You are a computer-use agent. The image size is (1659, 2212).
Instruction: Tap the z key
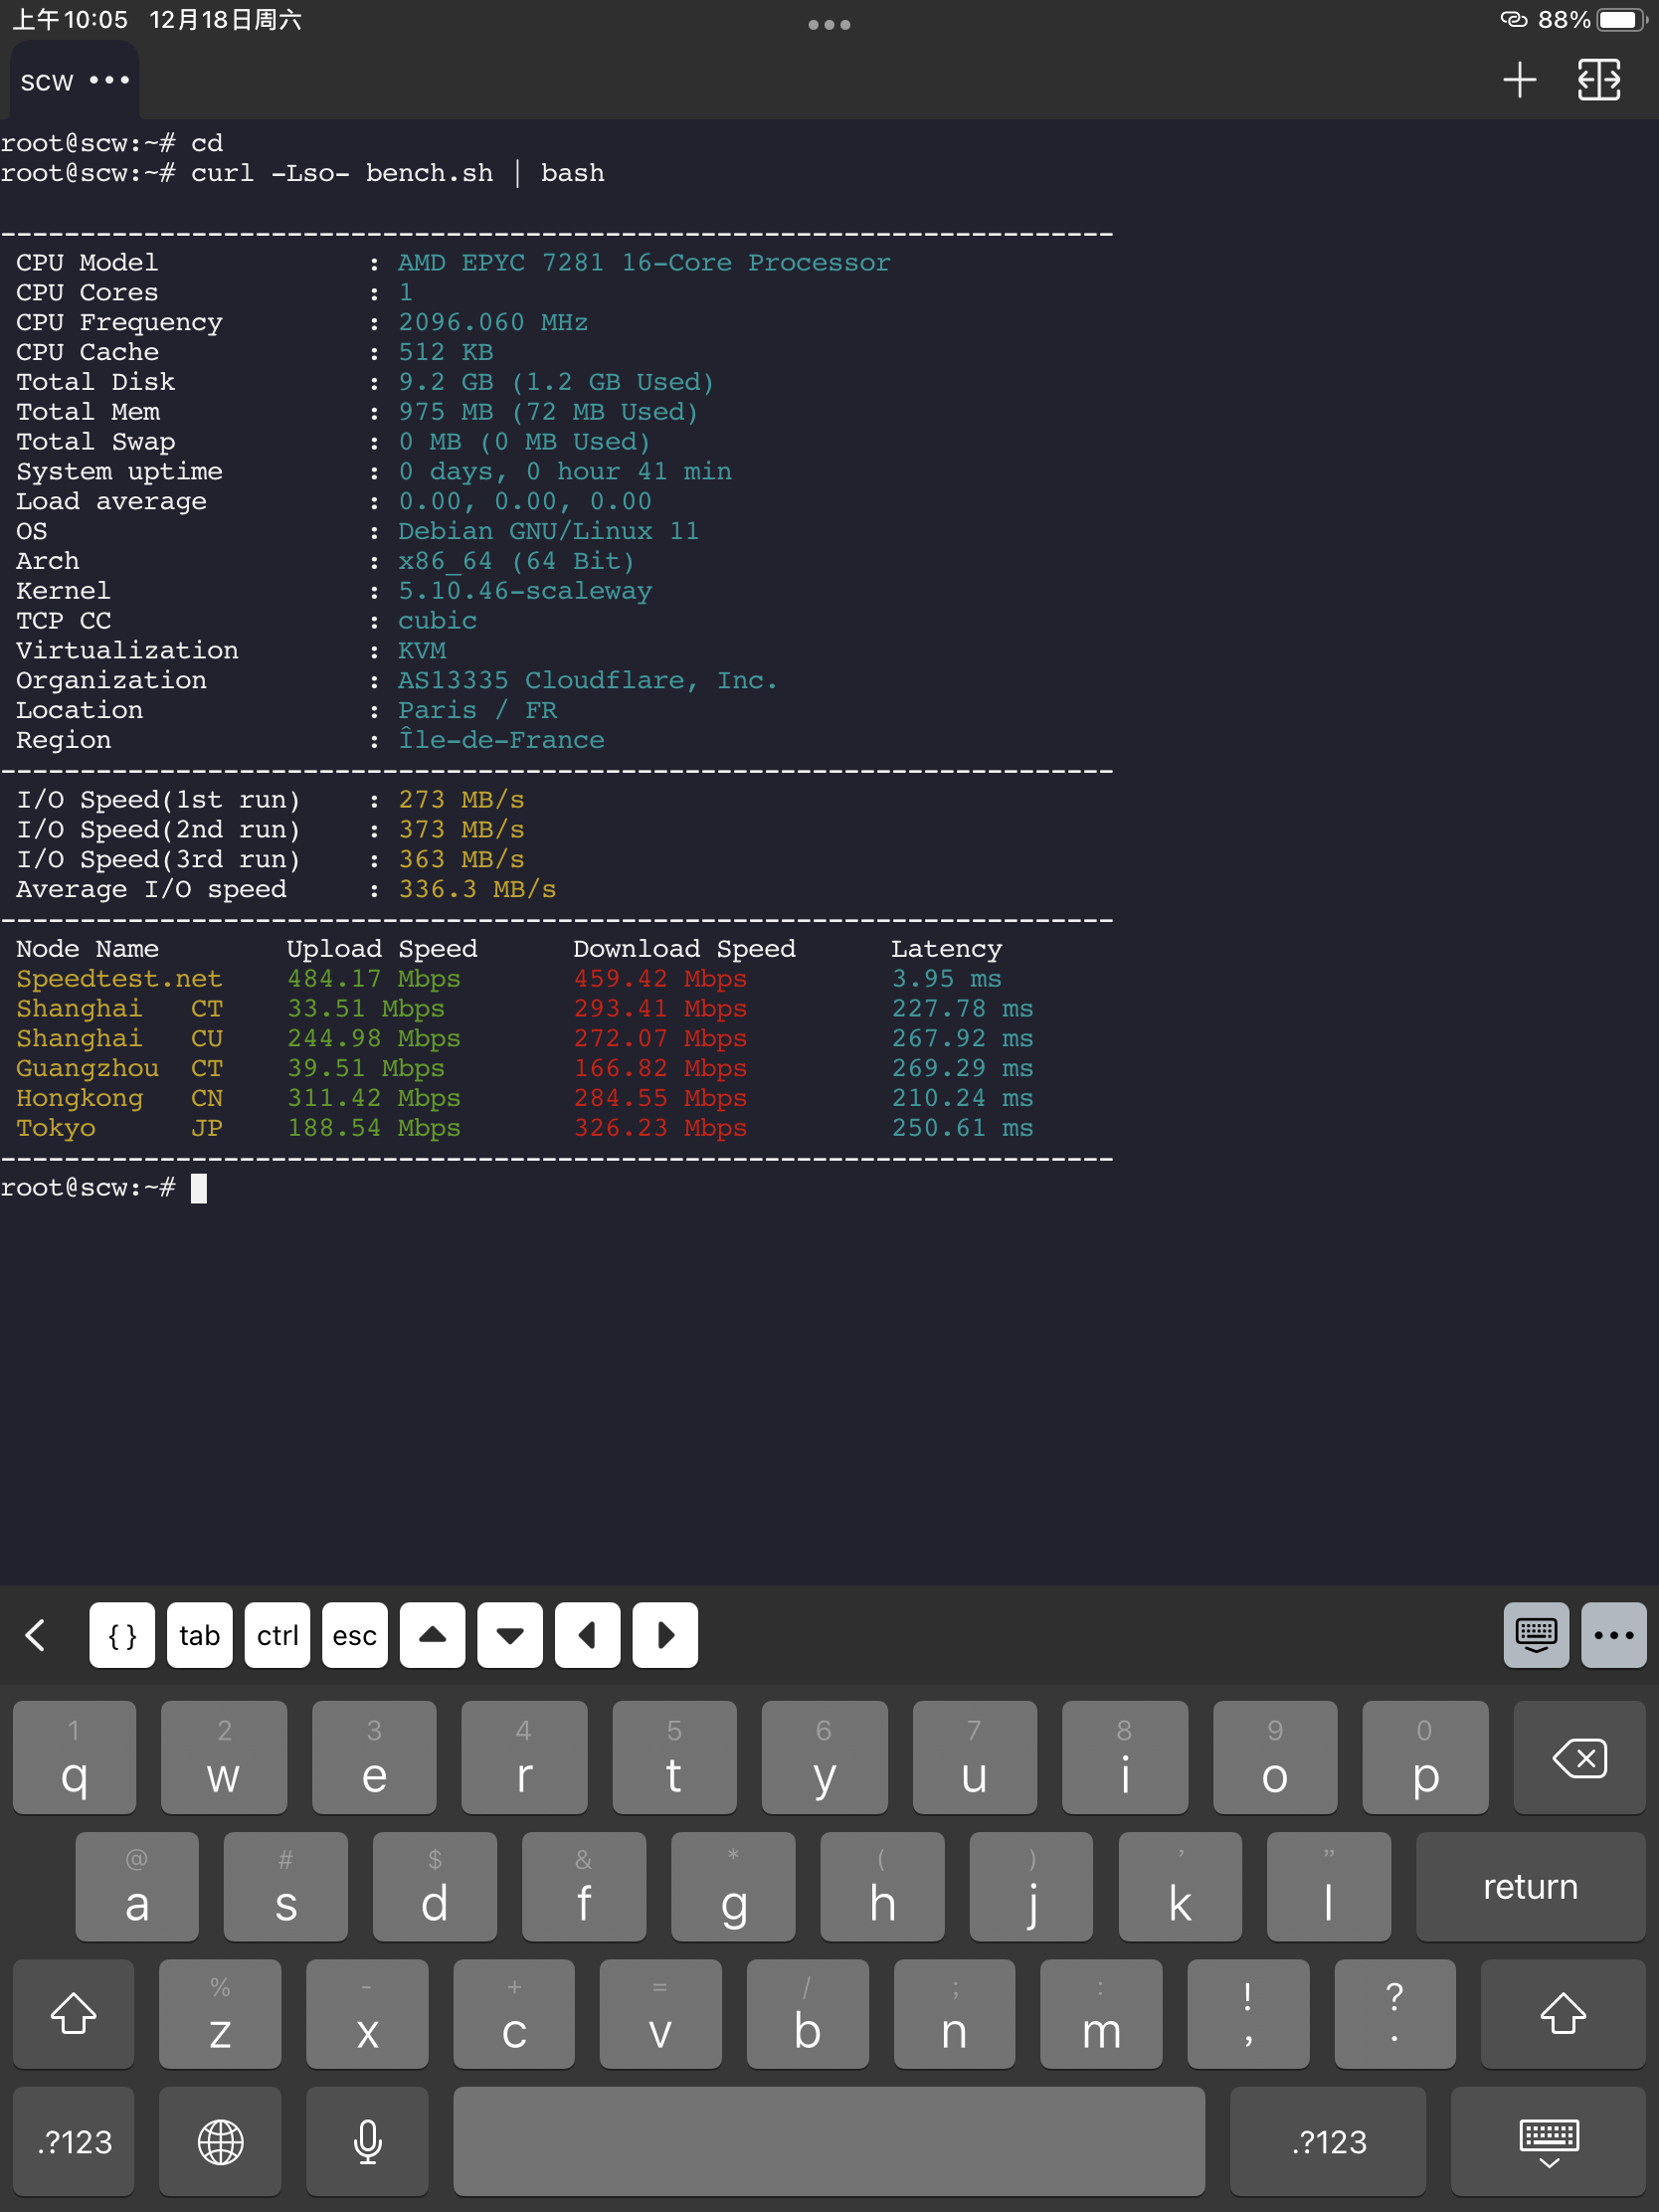point(220,2013)
